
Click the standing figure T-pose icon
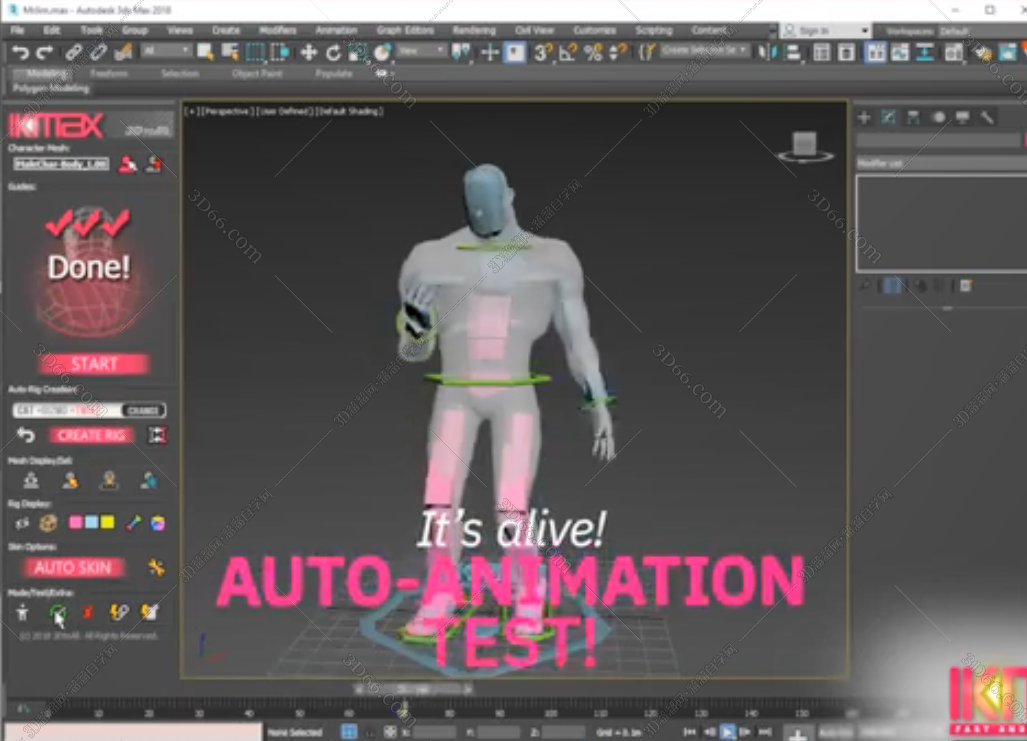[22, 613]
